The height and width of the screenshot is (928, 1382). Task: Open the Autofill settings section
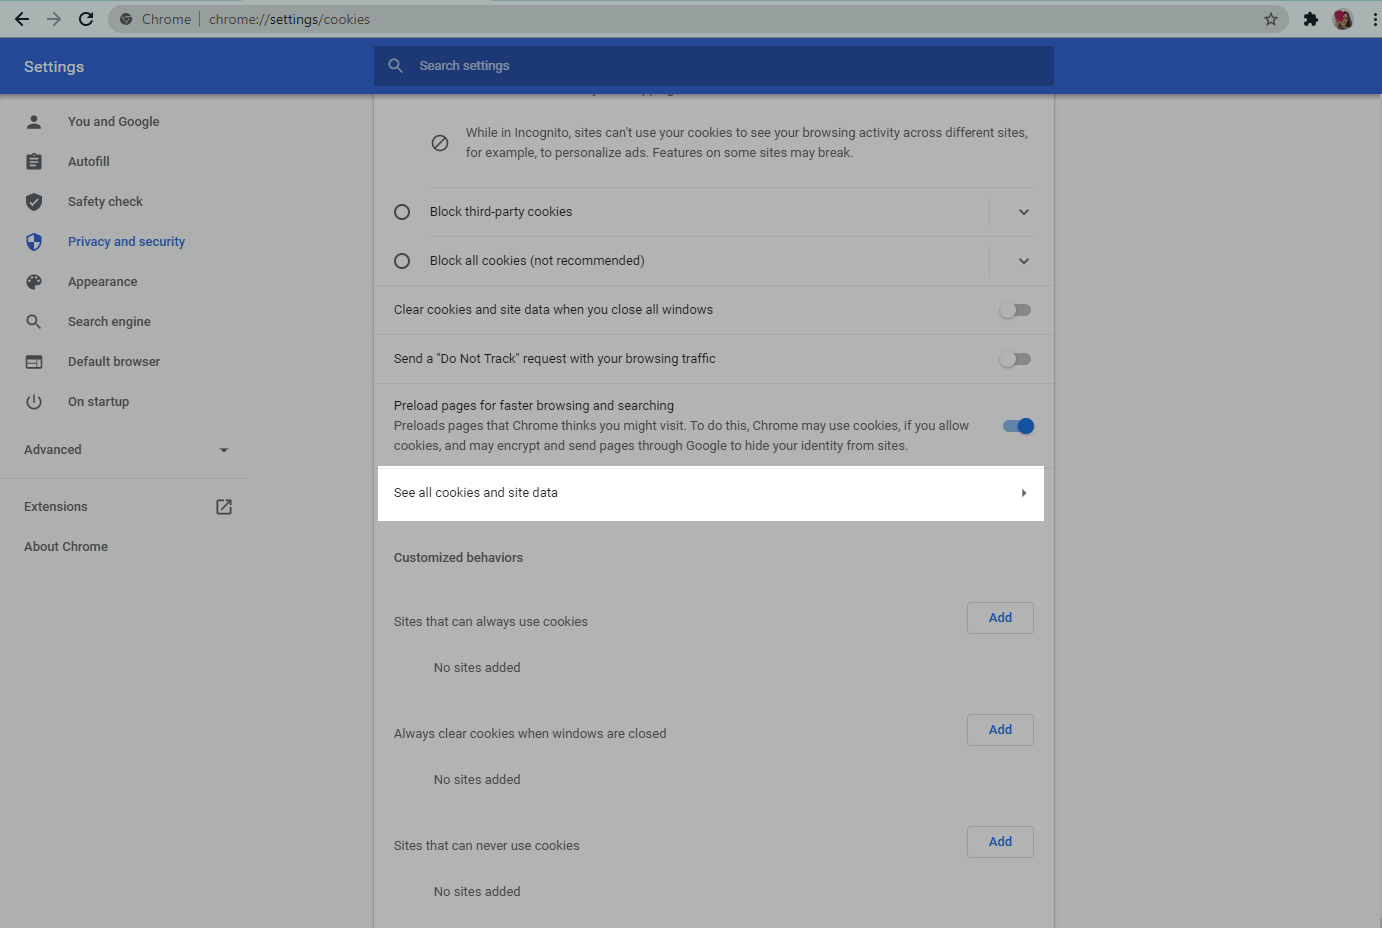[89, 162]
